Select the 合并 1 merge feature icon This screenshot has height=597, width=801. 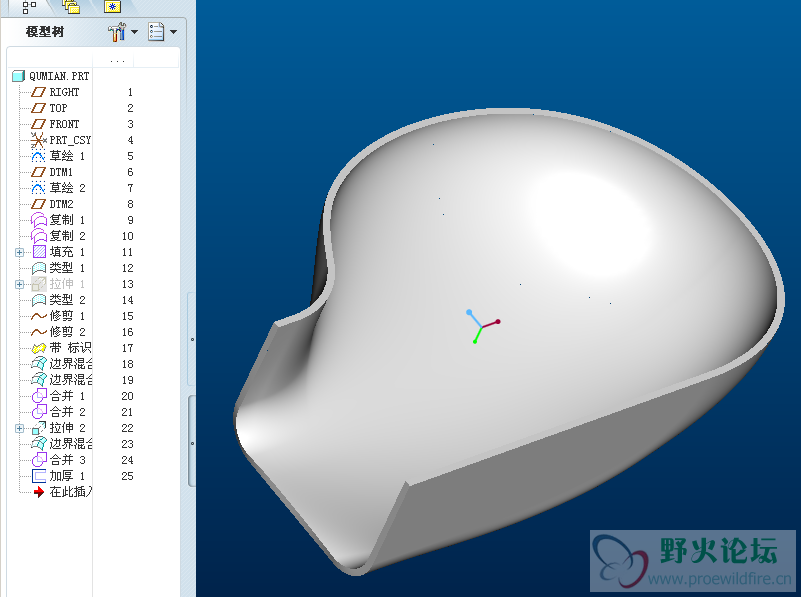(39, 396)
